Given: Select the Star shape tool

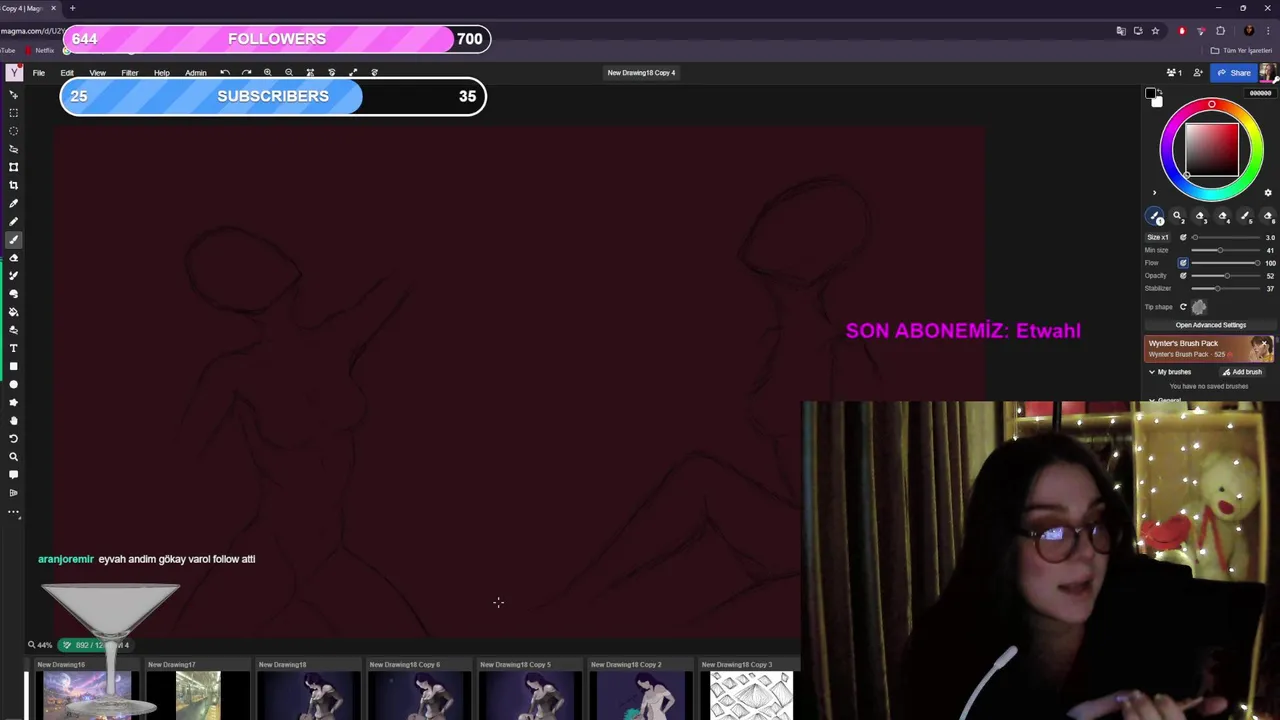Looking at the screenshot, I should (14, 402).
